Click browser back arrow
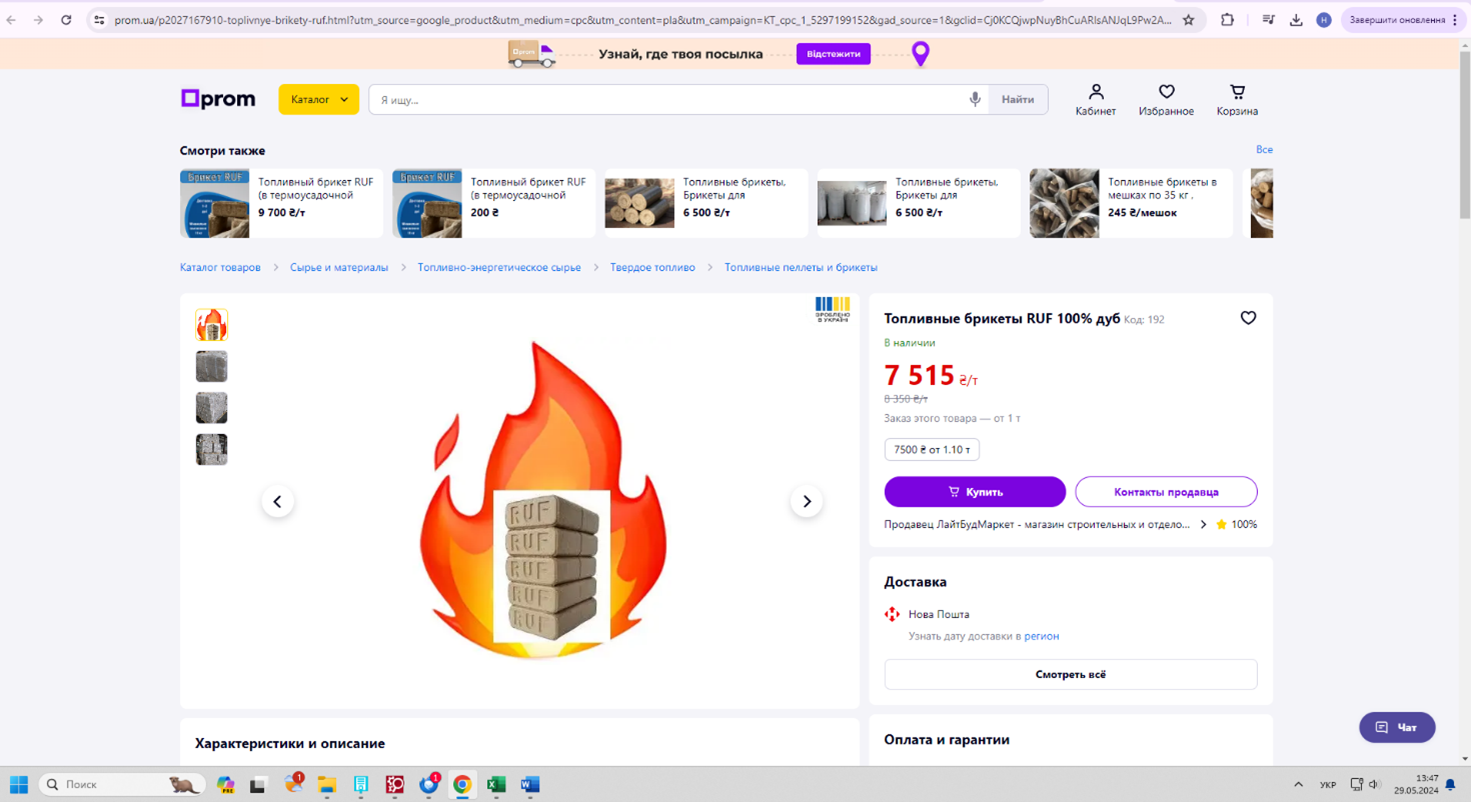Viewport: 1471px width, 802px height. tap(11, 20)
